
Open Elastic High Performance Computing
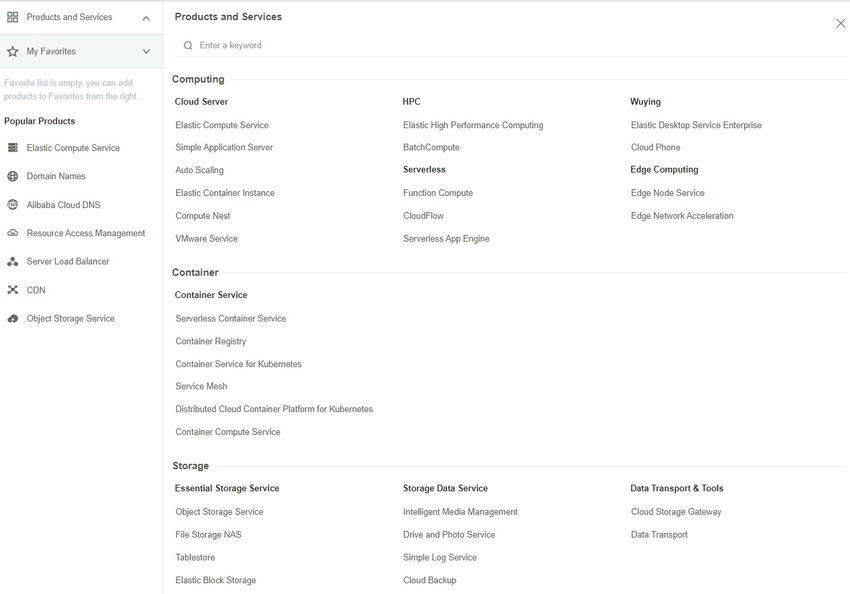(472, 124)
